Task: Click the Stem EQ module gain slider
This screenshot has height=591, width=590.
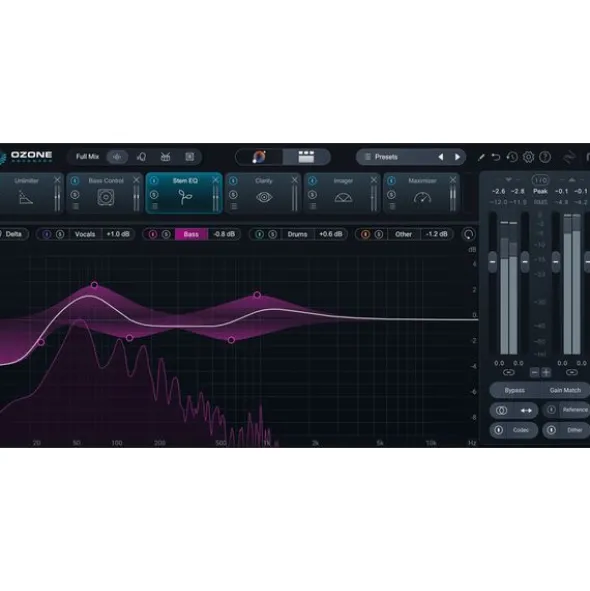Action: point(215,198)
